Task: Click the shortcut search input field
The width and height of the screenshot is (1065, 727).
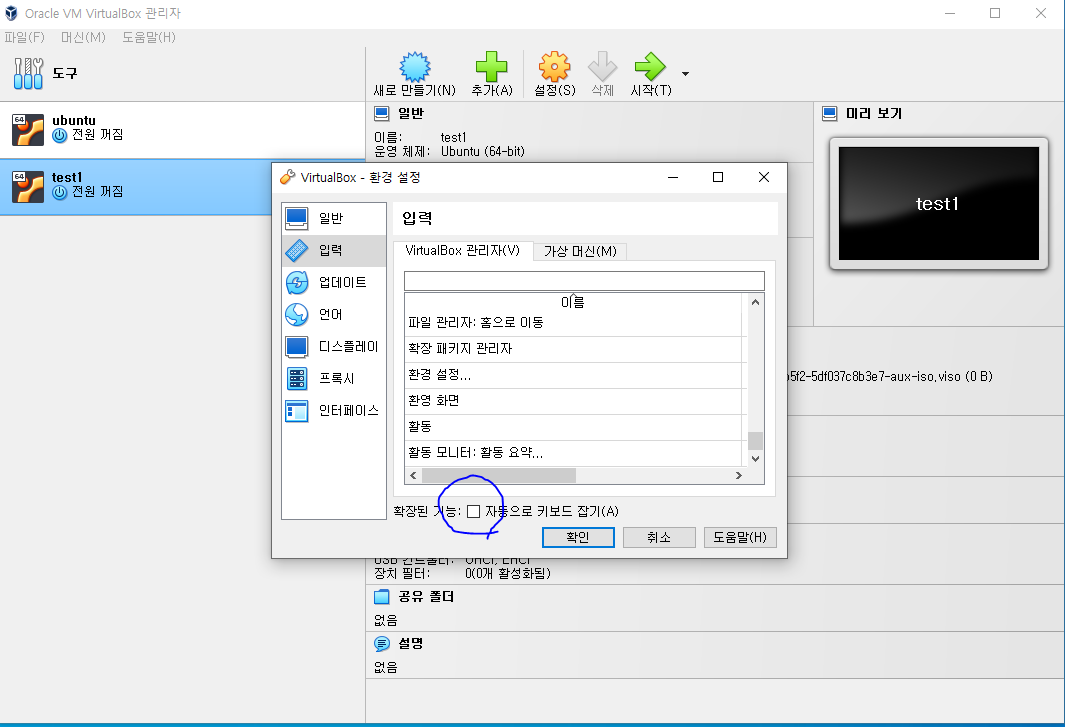Action: pos(584,281)
